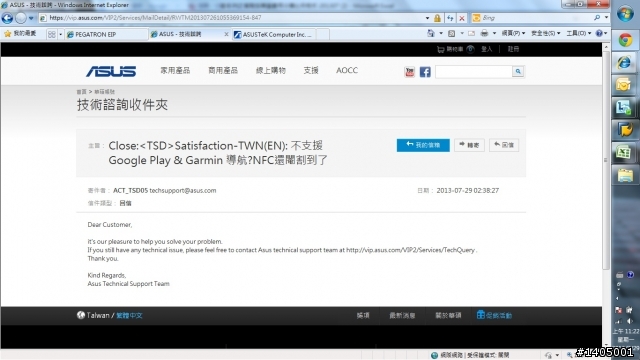
Task: Click the 註冊 register link
Action: pyautogui.click(x=513, y=49)
